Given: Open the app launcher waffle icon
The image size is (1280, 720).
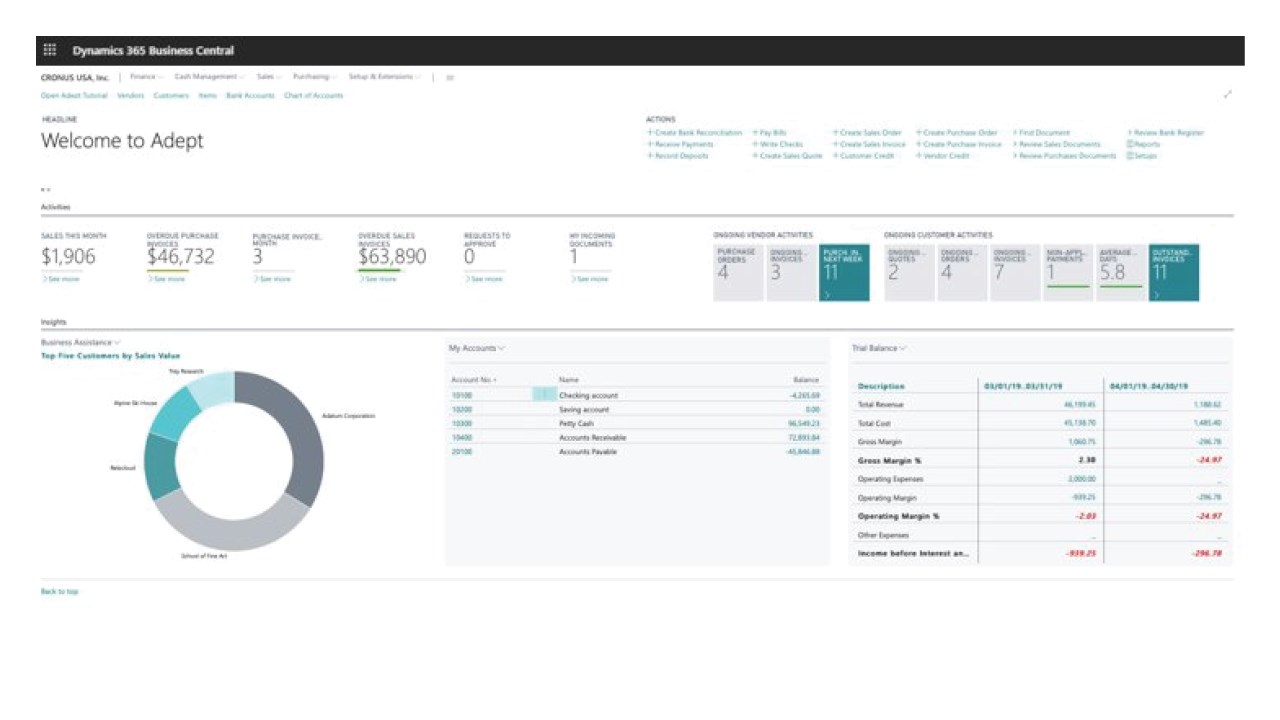Looking at the screenshot, I should pyautogui.click(x=50, y=50).
